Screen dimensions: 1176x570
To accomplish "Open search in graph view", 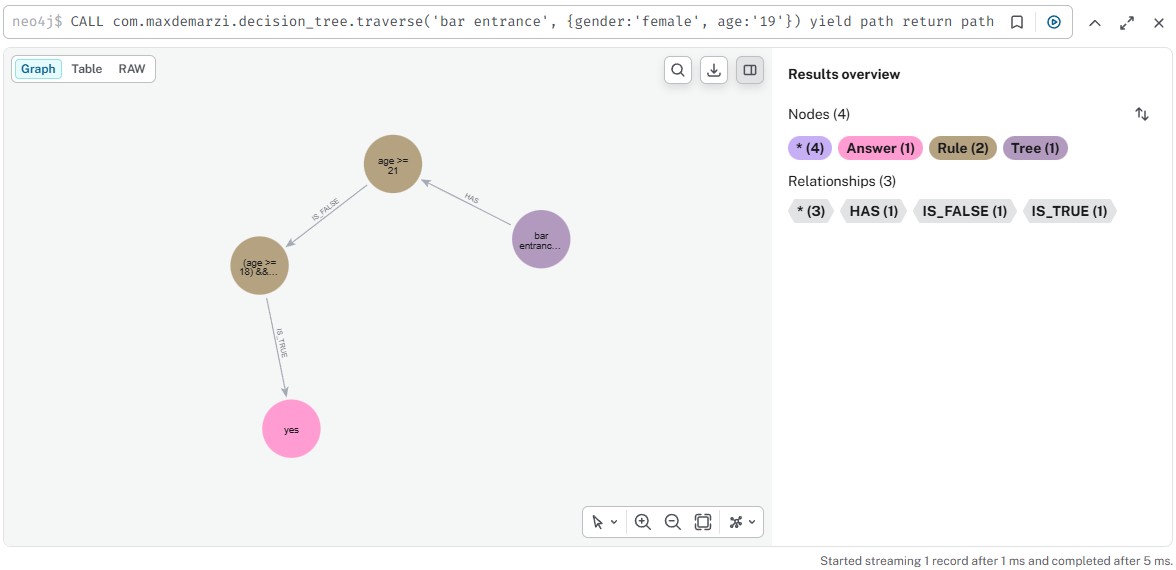I will 678,70.
